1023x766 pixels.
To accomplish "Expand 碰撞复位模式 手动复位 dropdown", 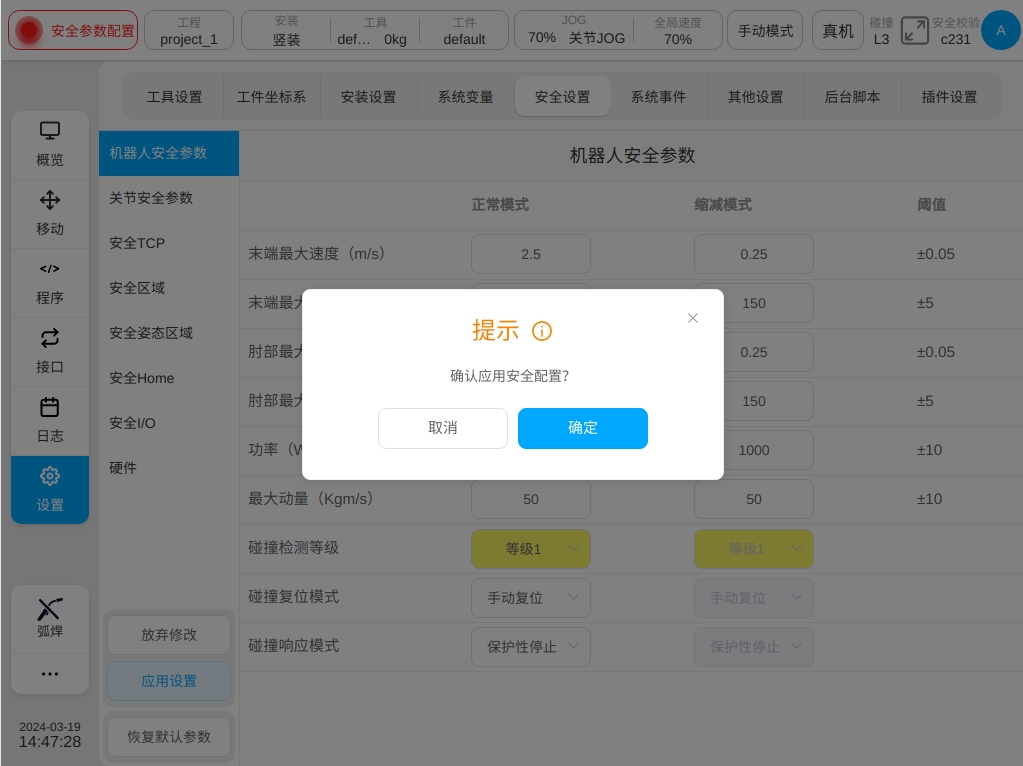I will (531, 598).
